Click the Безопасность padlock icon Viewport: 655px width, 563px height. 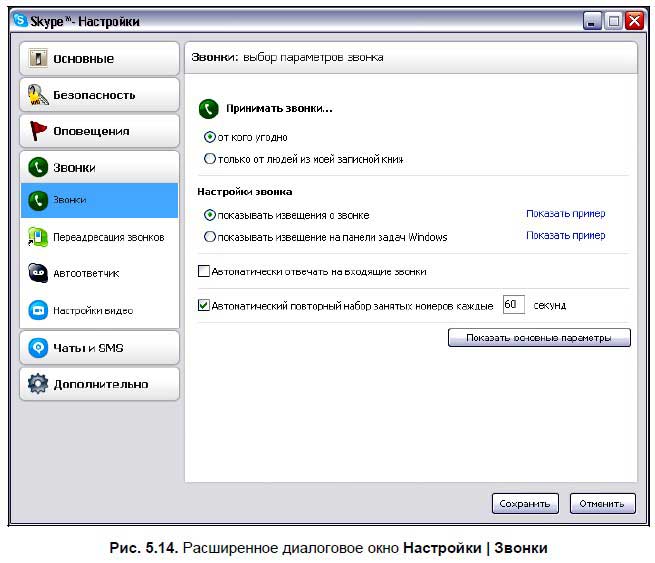point(39,95)
